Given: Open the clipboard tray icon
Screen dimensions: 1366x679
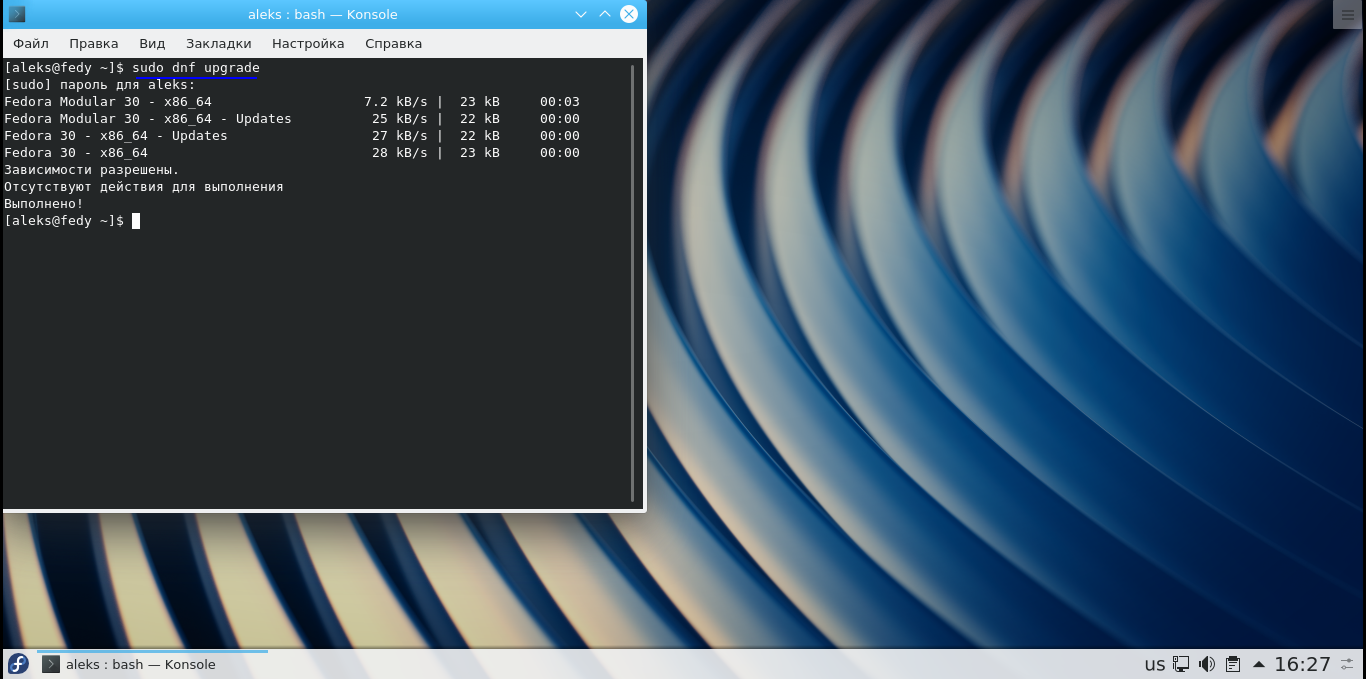Looking at the screenshot, I should click(1233, 664).
